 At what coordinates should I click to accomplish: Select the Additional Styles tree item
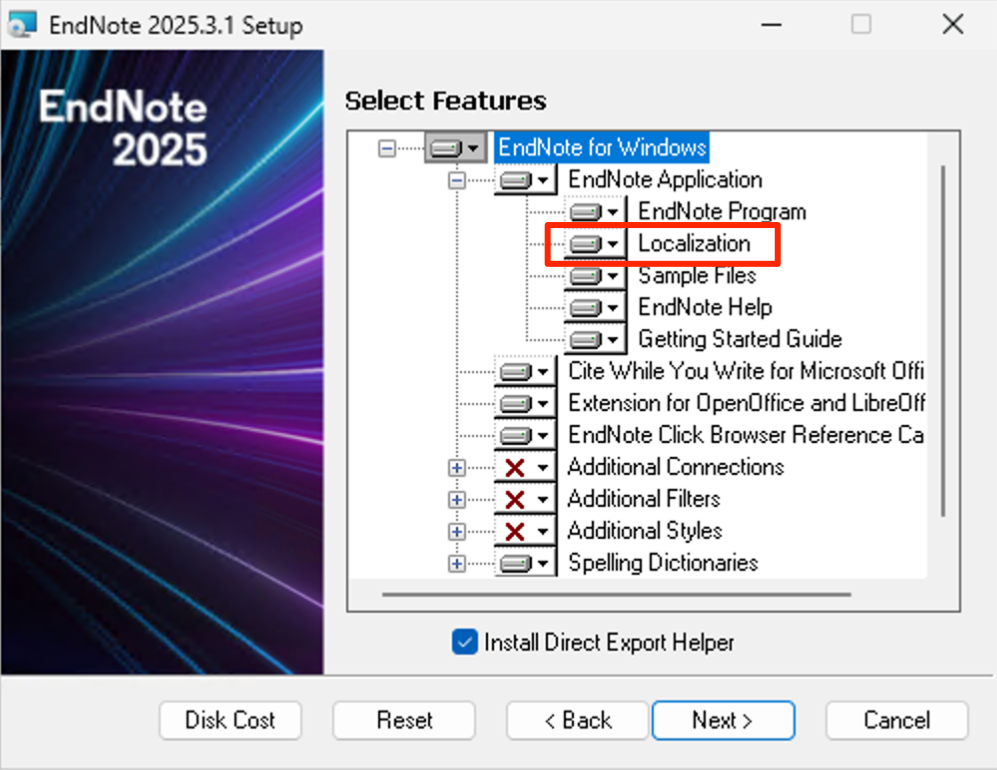pos(645,530)
